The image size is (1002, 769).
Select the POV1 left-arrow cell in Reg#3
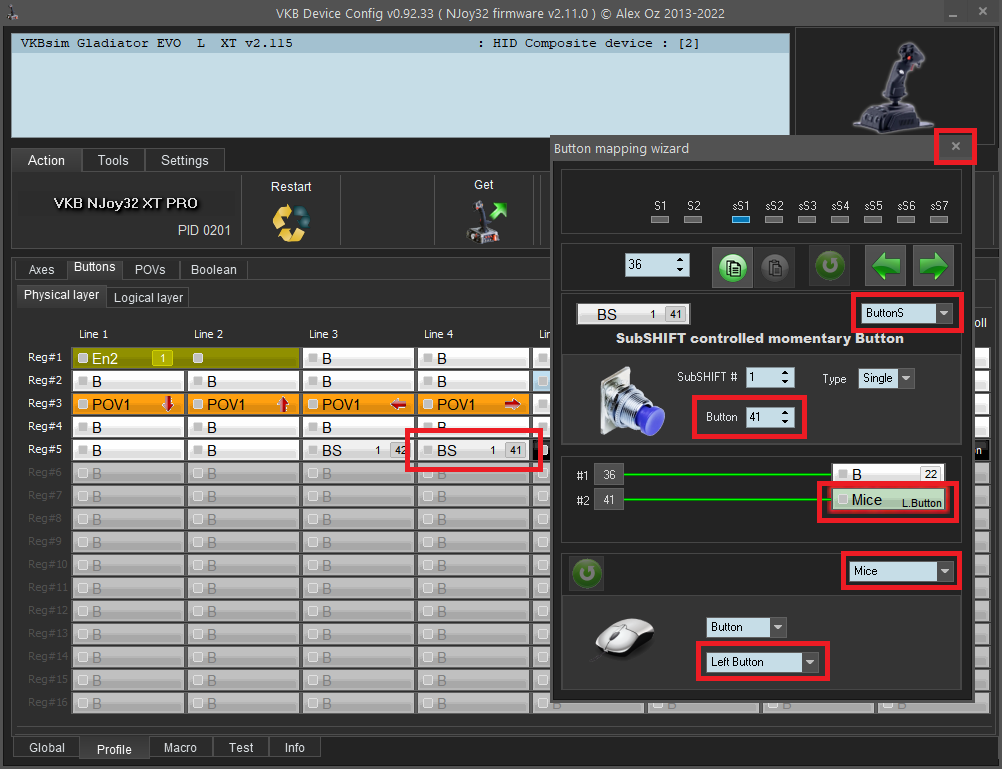coord(358,404)
